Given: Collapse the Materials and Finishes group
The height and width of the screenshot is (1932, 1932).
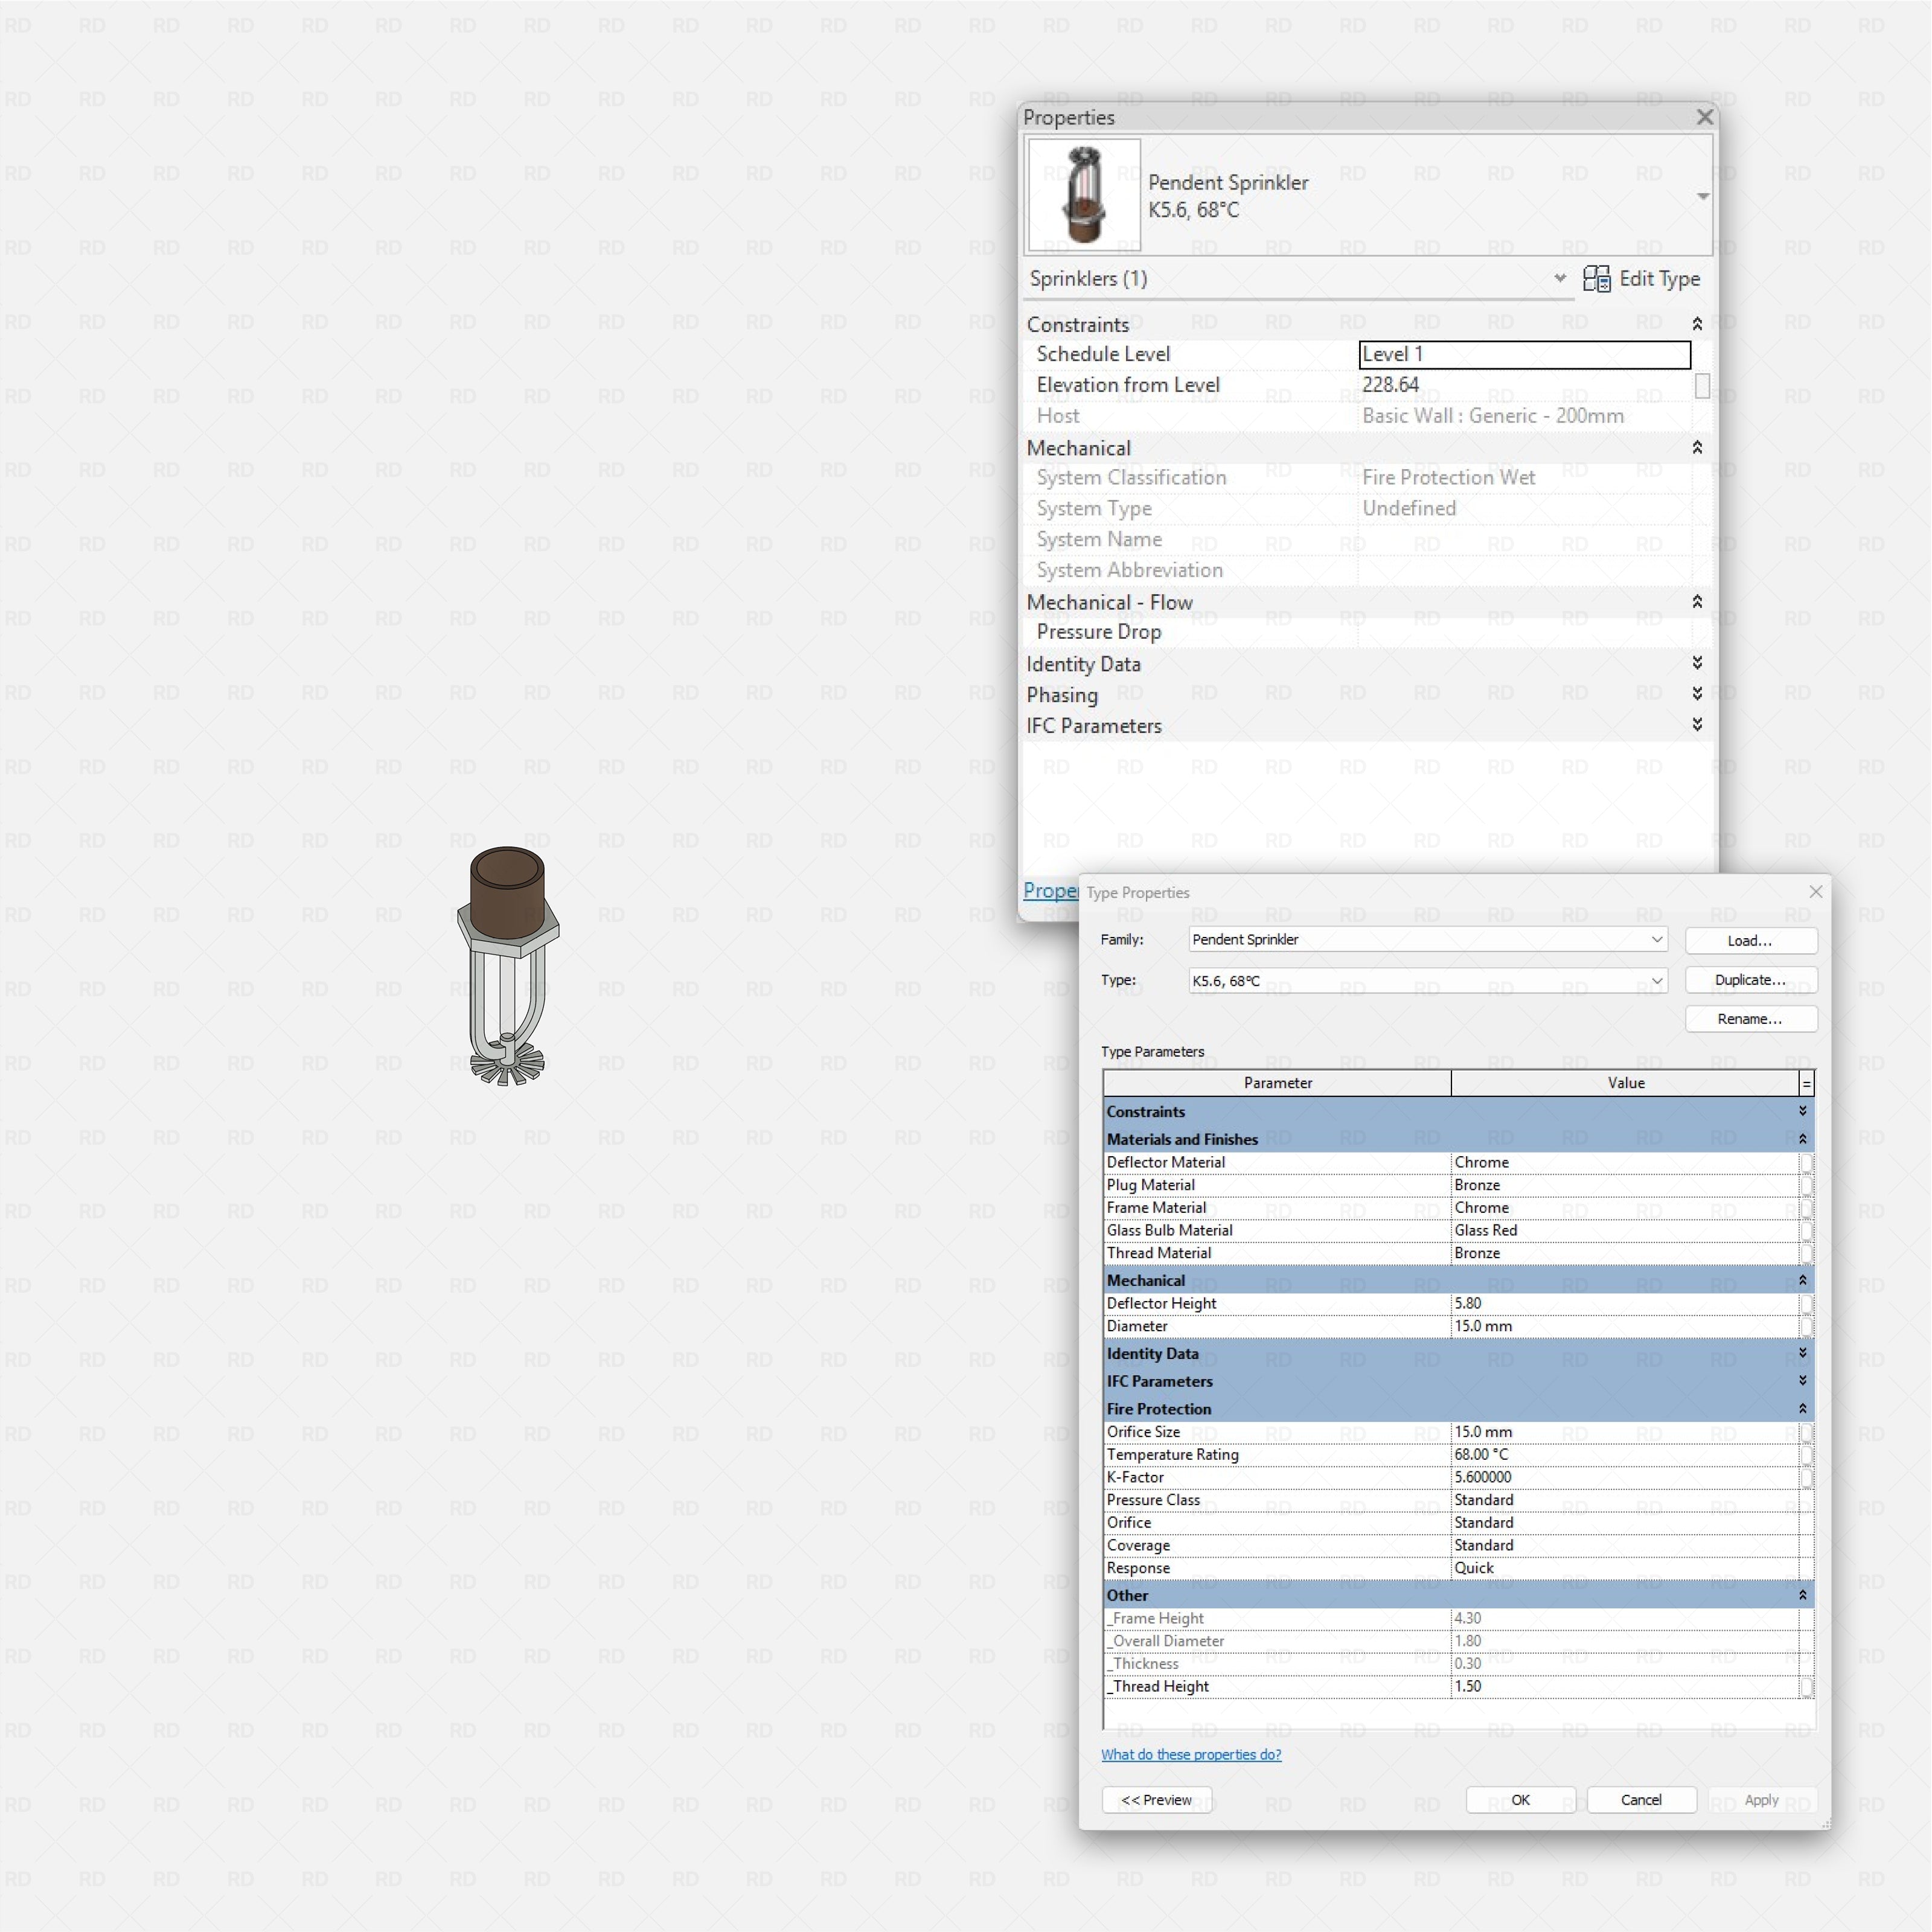Looking at the screenshot, I should click(x=1802, y=1139).
